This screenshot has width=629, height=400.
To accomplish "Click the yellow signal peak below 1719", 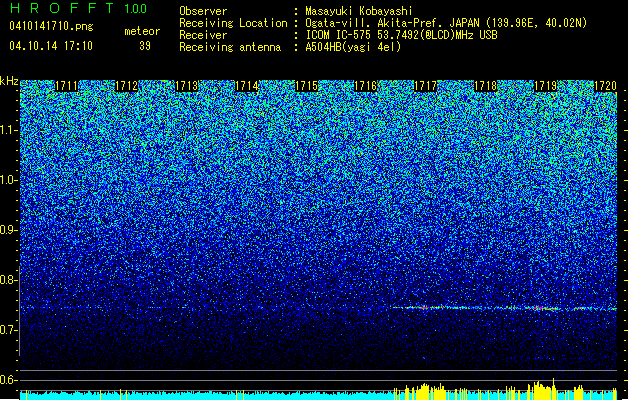I will point(542,389).
